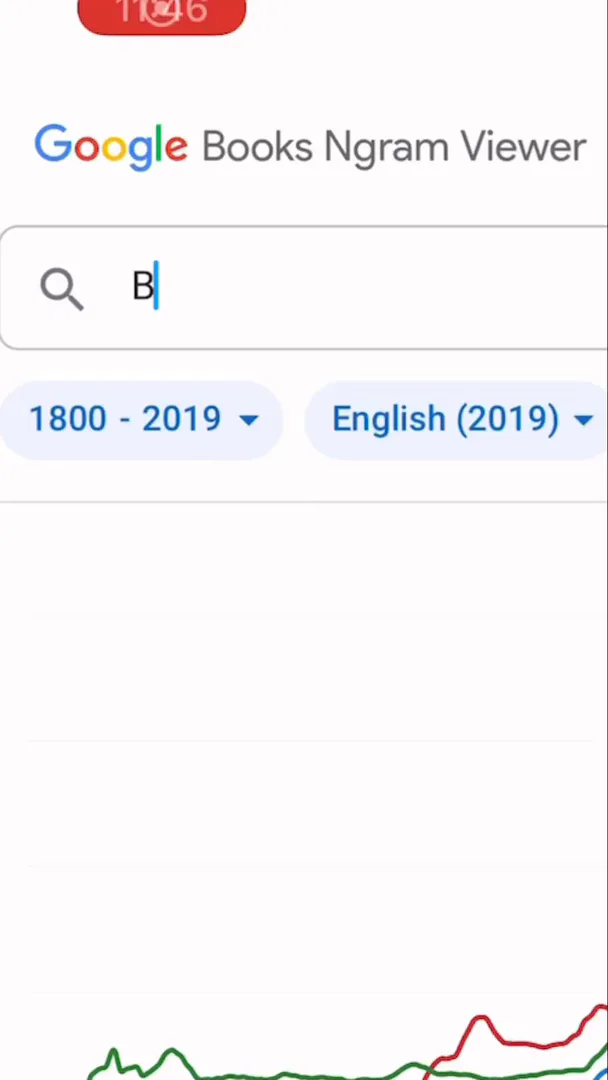The image size is (608, 1080).
Task: Click the magnifying glass search icon
Action: [x=62, y=289]
